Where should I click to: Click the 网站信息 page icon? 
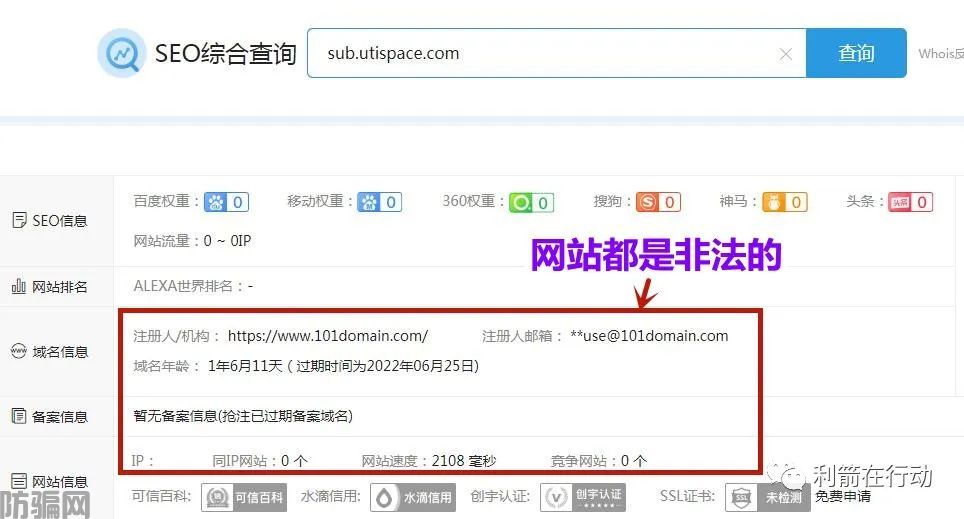[x=19, y=481]
